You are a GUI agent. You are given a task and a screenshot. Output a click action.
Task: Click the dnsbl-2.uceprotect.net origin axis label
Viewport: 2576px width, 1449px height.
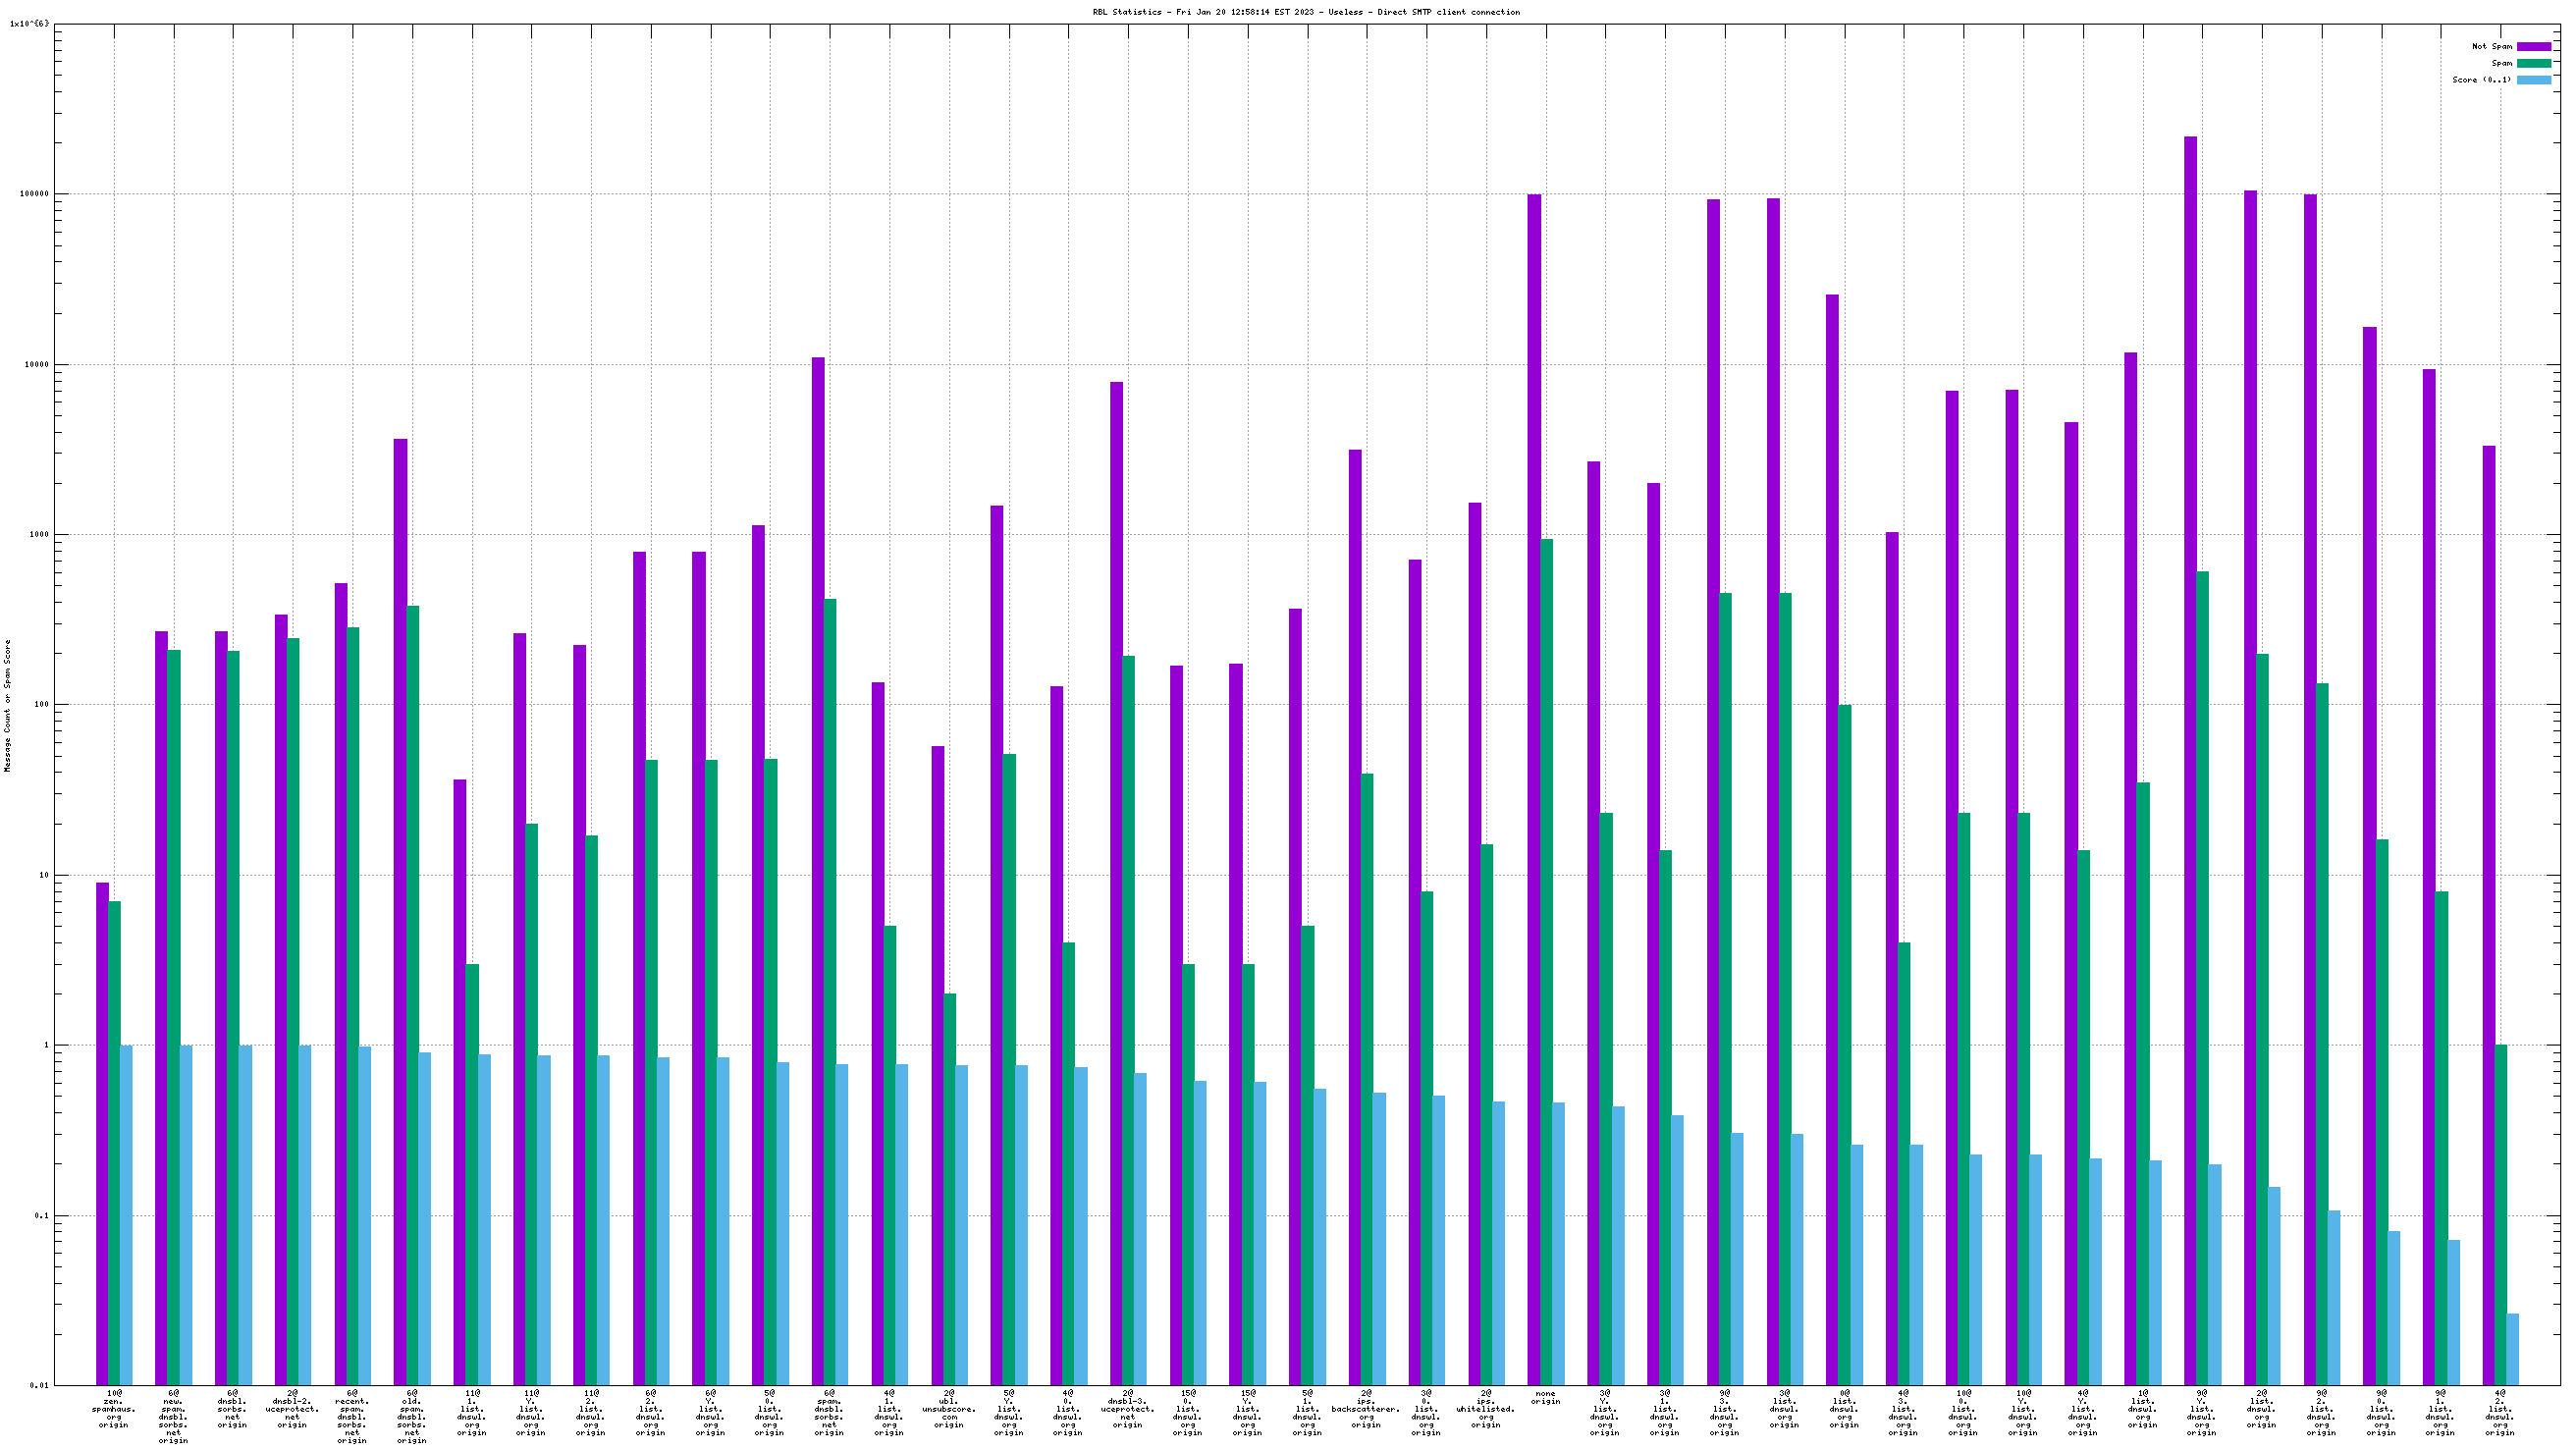(x=292, y=1408)
